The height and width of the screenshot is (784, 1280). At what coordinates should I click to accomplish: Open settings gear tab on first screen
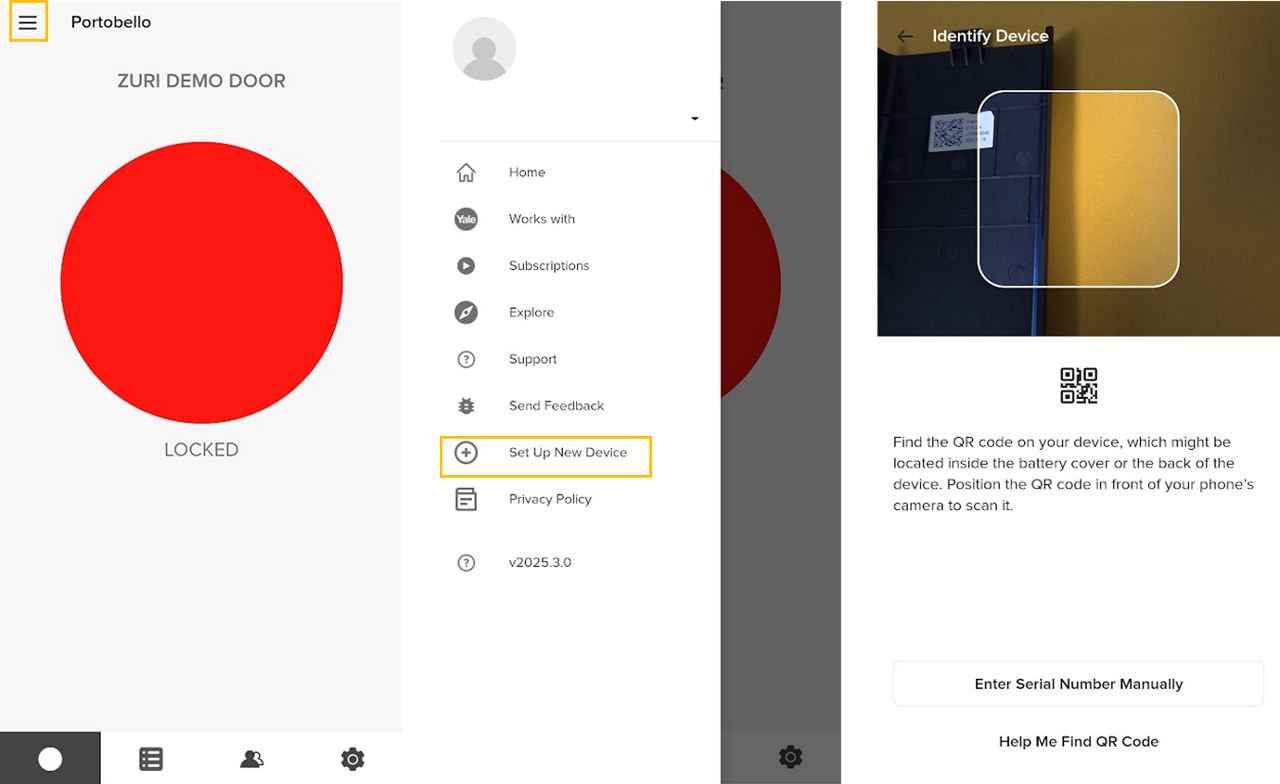[352, 759]
